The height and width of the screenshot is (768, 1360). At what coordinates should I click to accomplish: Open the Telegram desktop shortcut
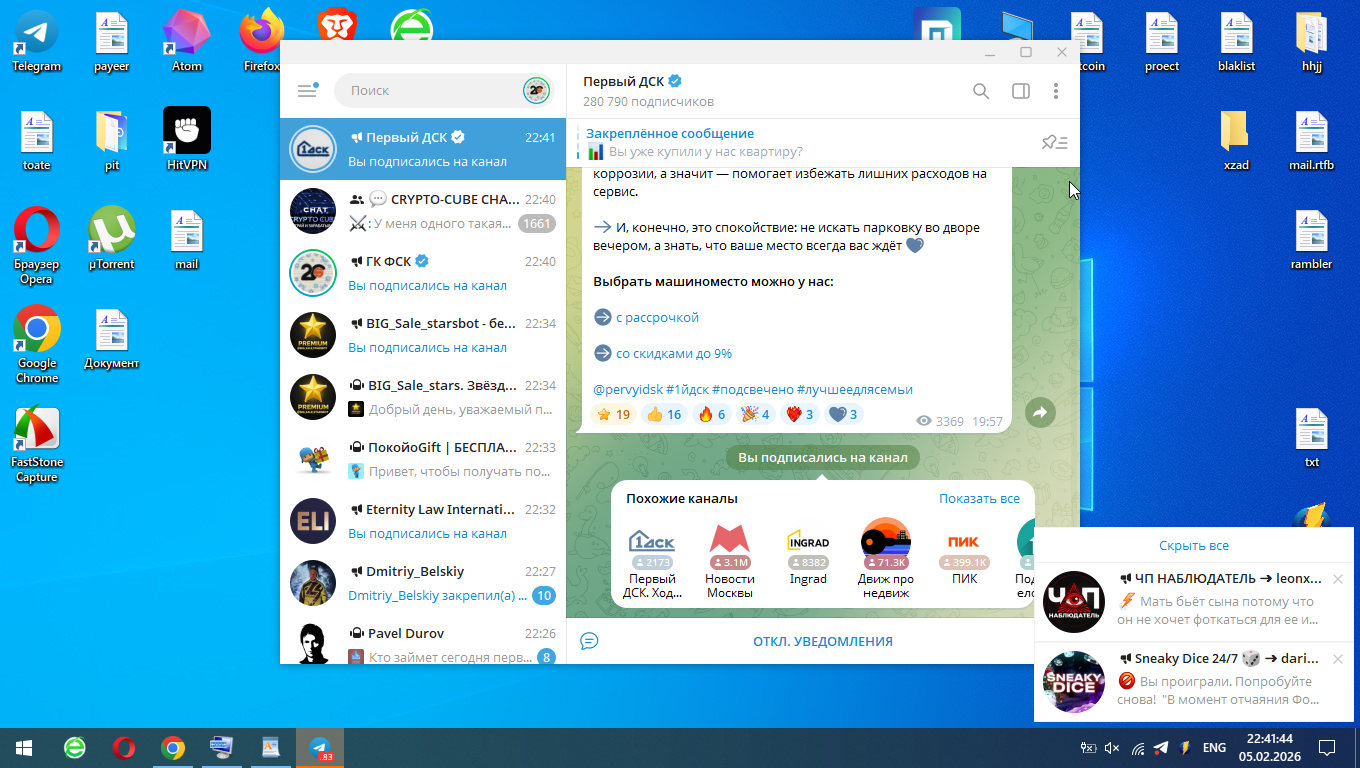[37, 42]
